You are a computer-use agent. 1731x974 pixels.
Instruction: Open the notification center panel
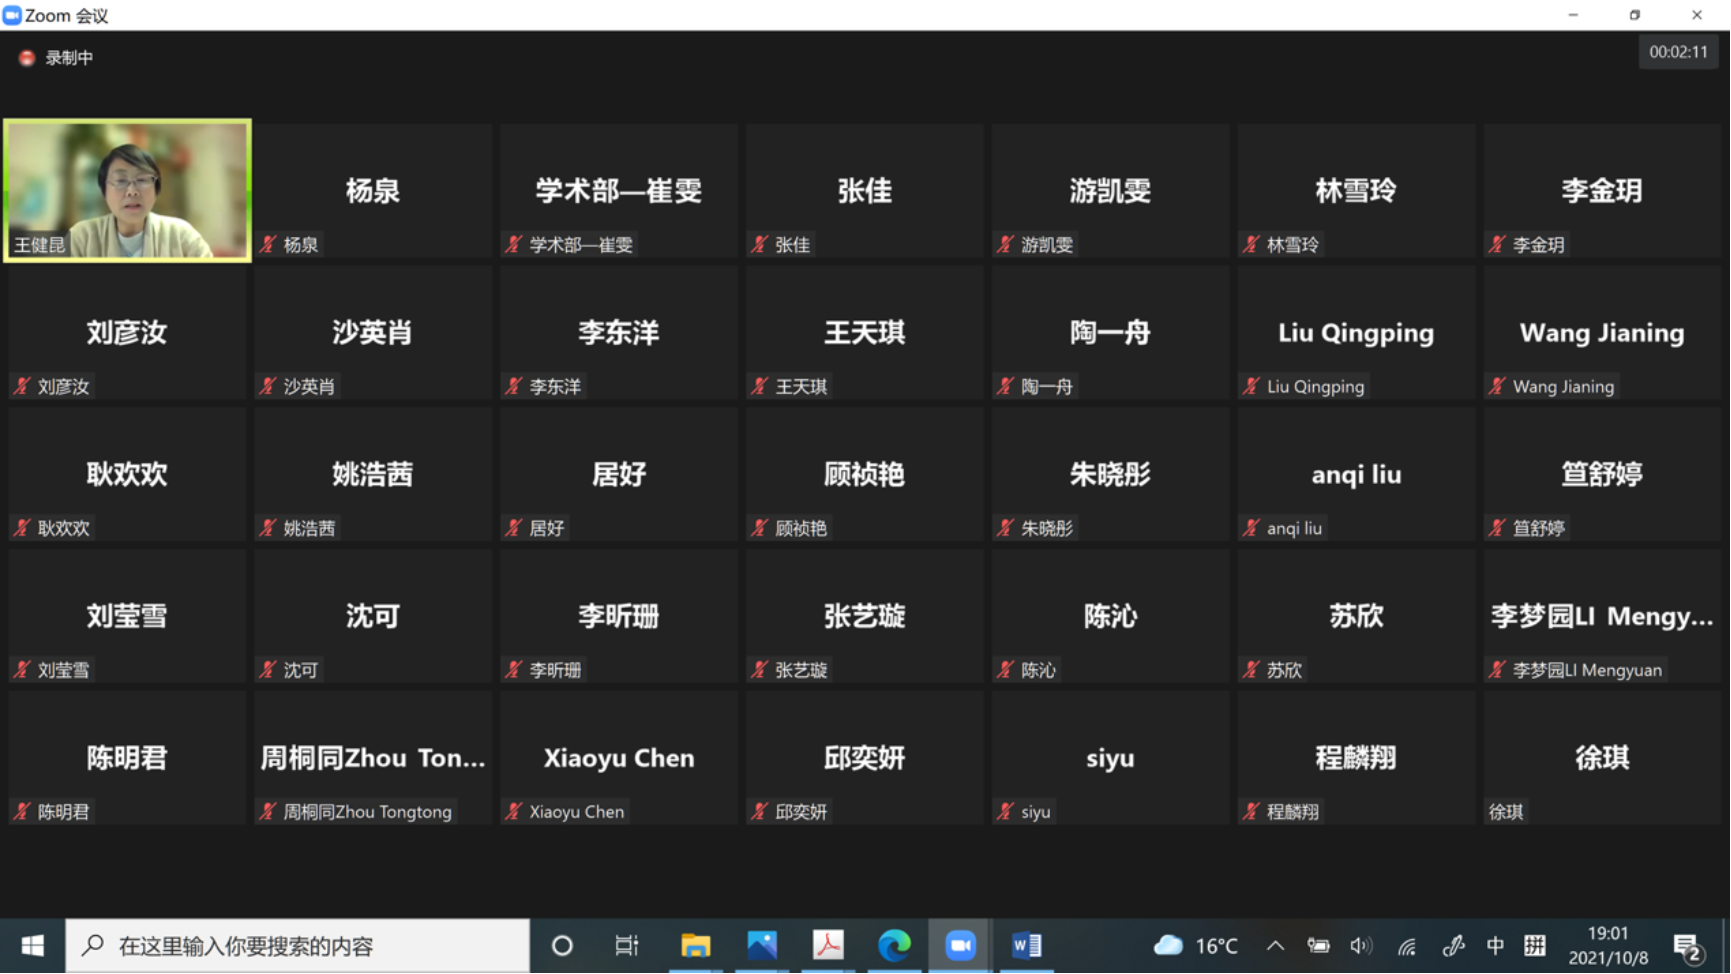point(1687,947)
